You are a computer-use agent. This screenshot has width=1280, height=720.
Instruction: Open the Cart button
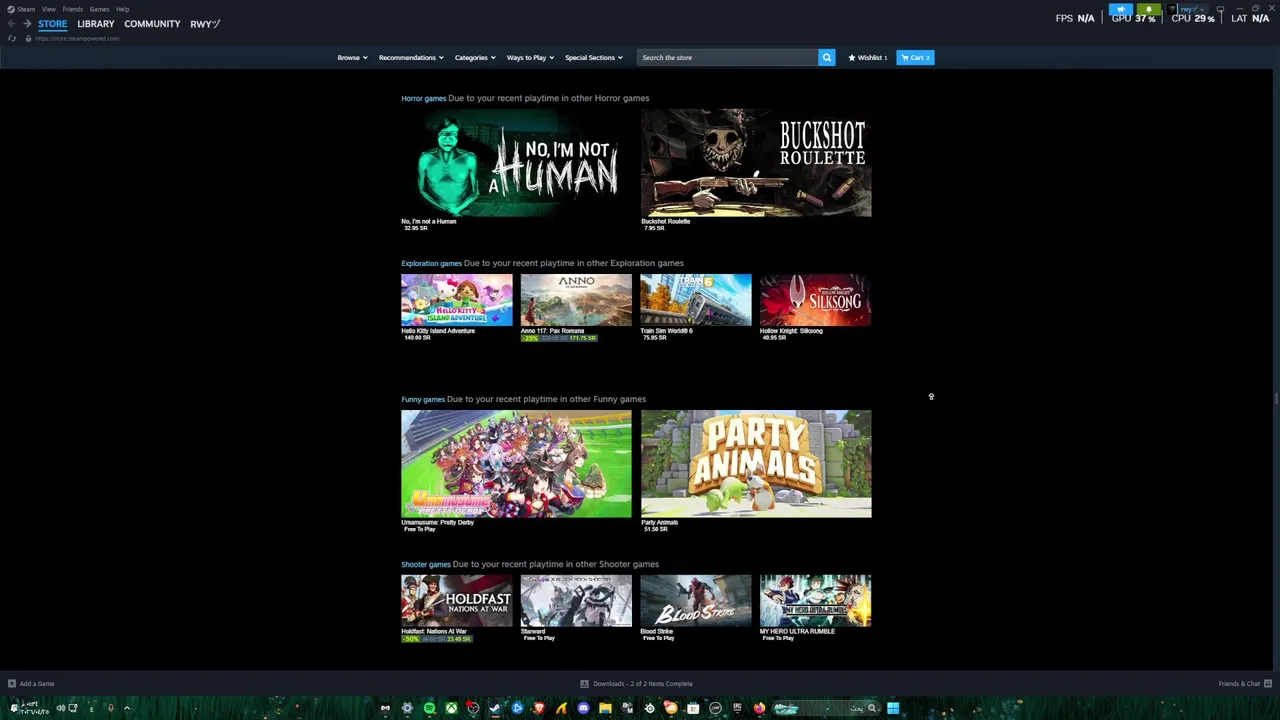915,57
